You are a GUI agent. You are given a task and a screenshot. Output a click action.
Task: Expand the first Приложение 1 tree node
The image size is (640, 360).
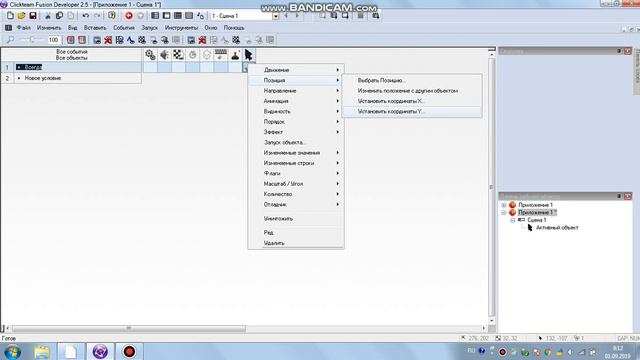[x=504, y=205]
